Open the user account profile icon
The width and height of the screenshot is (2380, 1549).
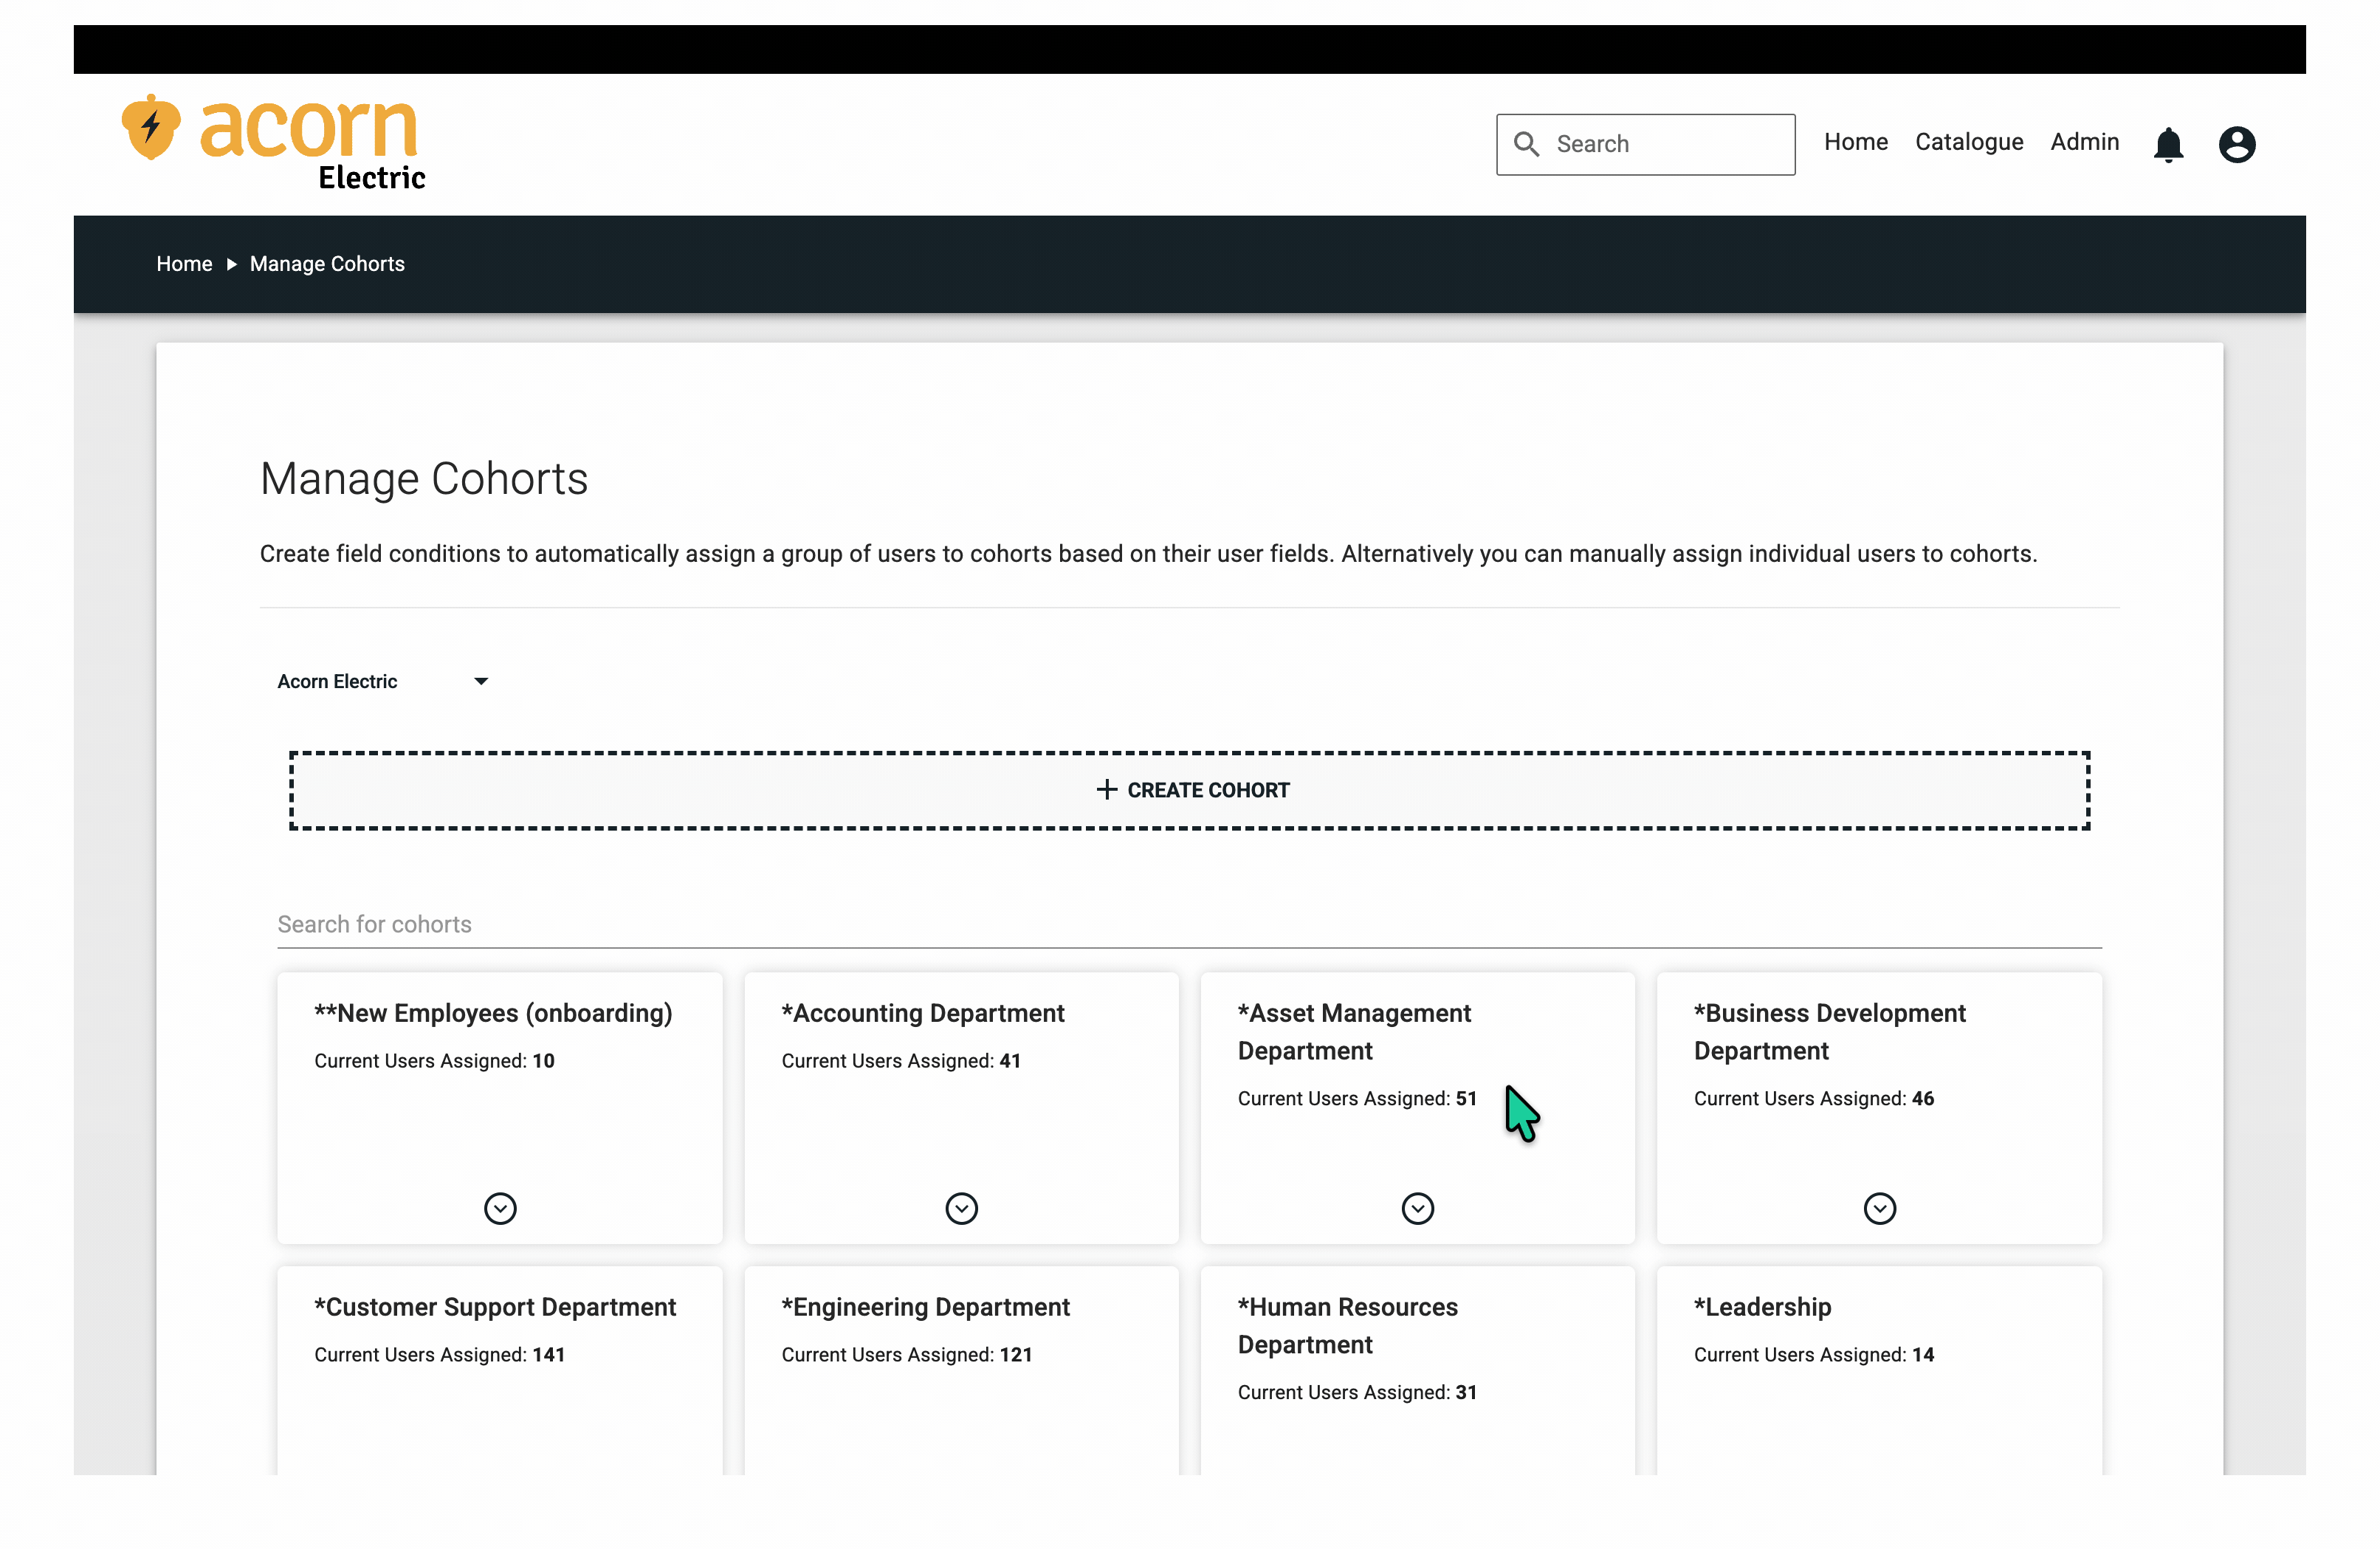coord(2237,144)
